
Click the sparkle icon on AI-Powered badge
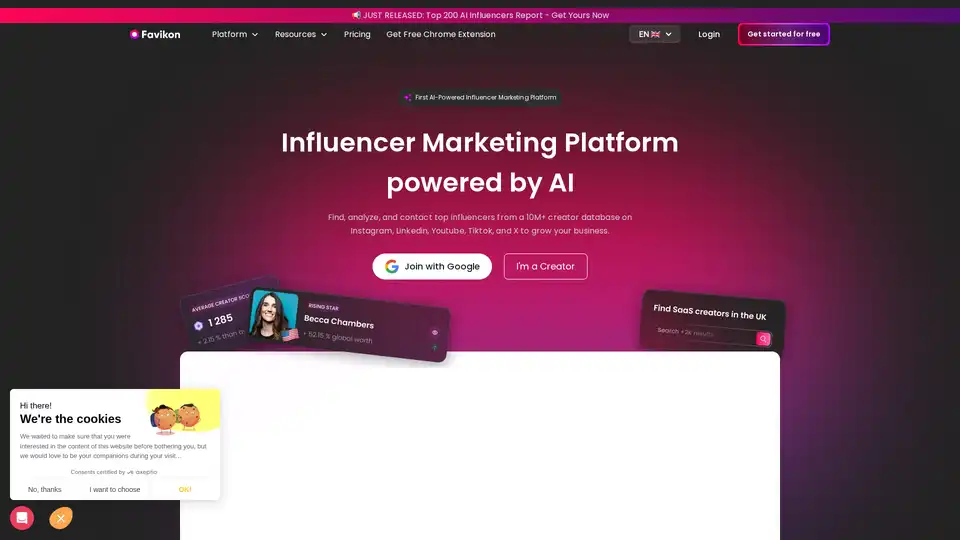point(408,97)
